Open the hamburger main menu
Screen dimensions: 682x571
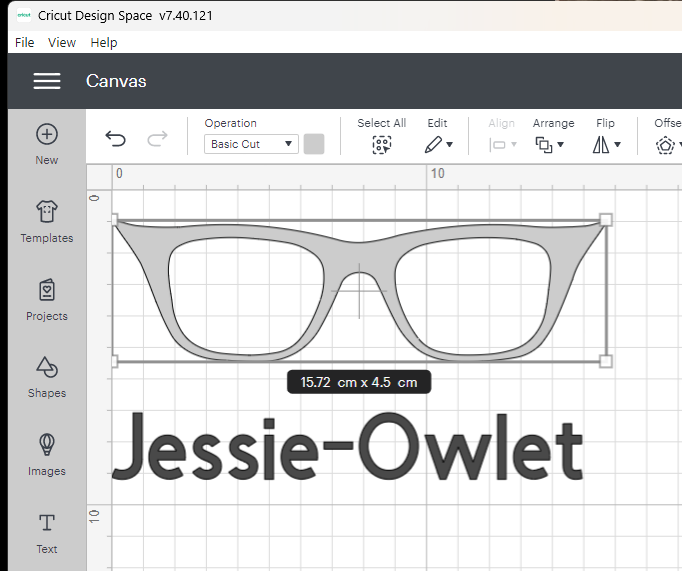(x=47, y=81)
